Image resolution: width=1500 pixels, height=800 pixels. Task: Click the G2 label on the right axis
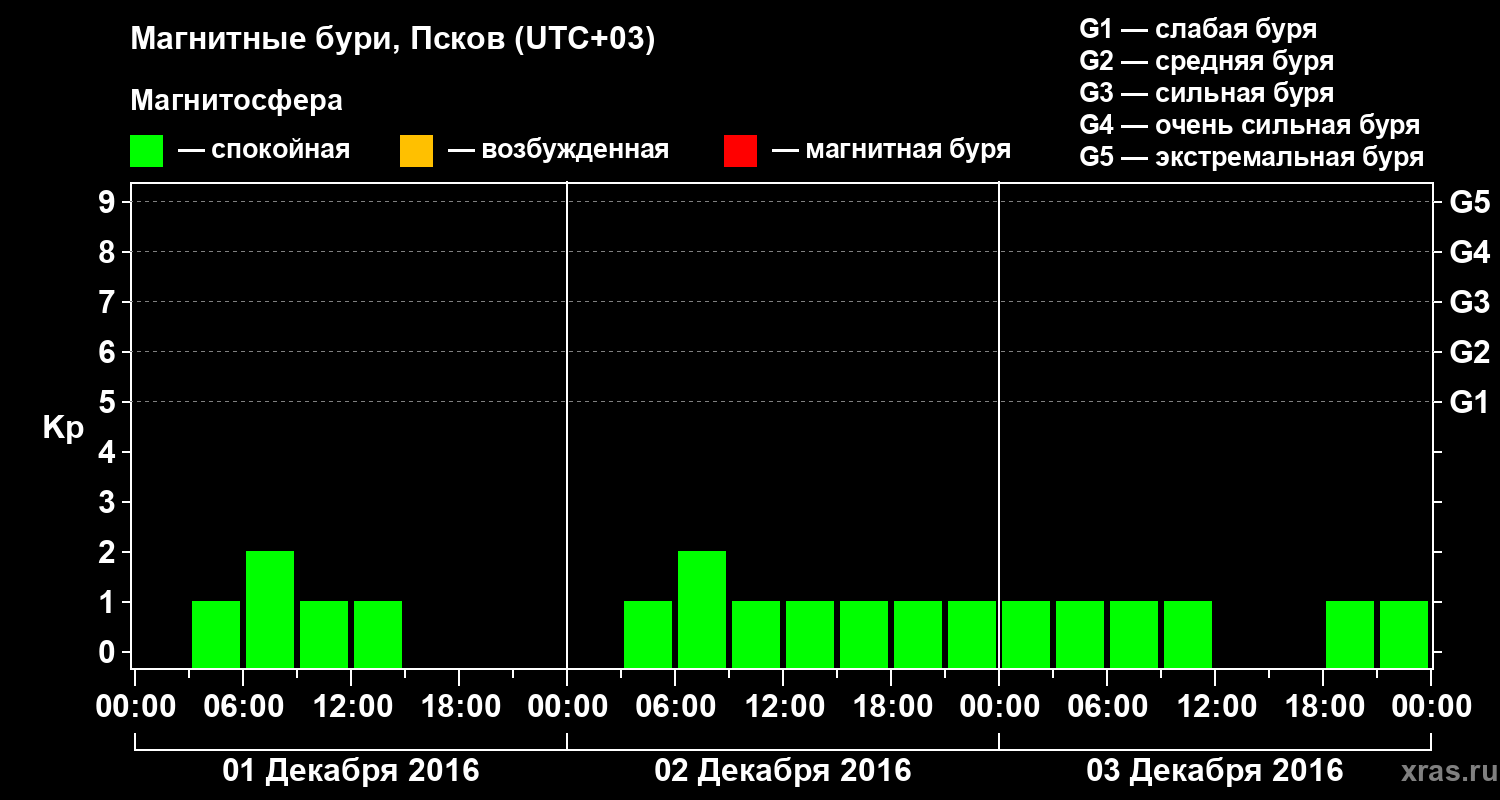1469,353
